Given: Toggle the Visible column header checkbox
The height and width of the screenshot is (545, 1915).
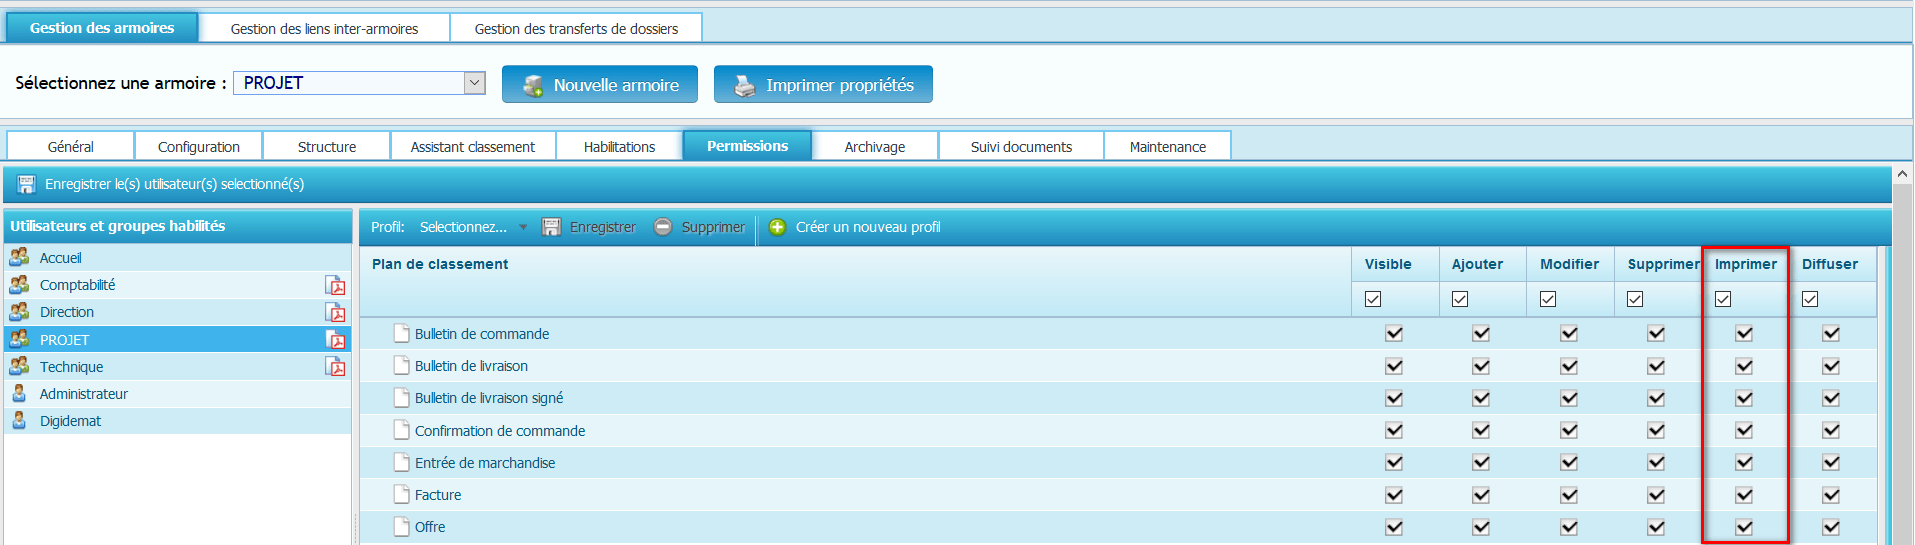Looking at the screenshot, I should click(x=1373, y=299).
